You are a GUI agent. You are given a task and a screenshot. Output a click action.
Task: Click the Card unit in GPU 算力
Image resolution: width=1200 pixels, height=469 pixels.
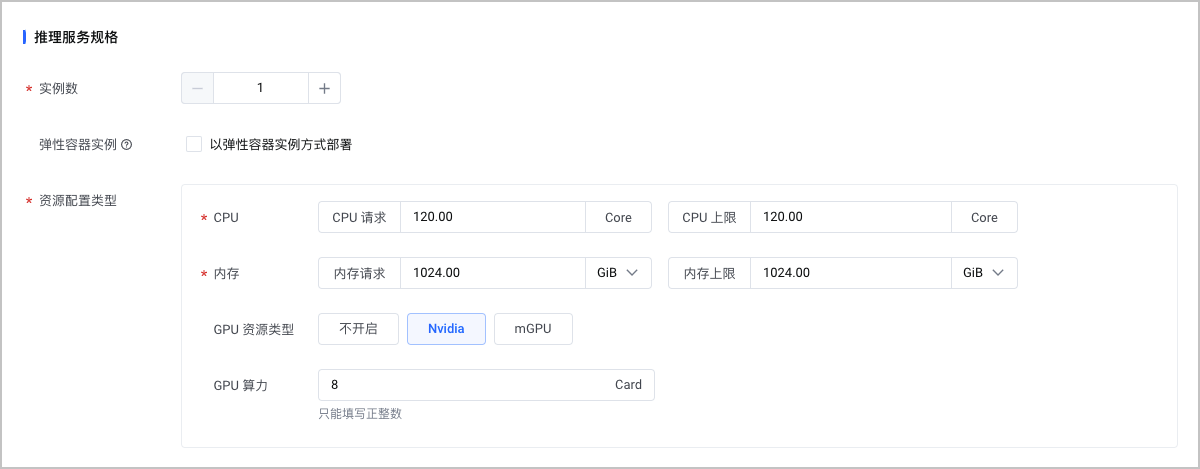tap(628, 385)
